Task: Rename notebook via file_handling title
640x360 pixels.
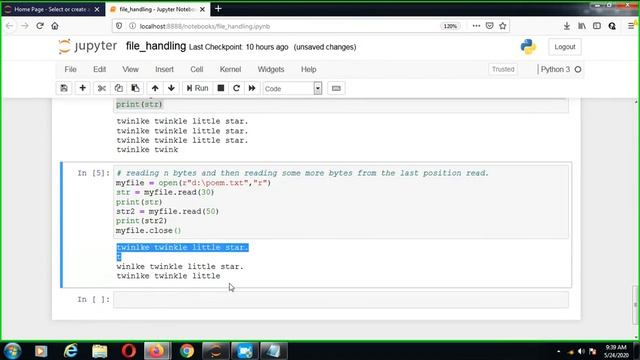Action: (x=156, y=46)
